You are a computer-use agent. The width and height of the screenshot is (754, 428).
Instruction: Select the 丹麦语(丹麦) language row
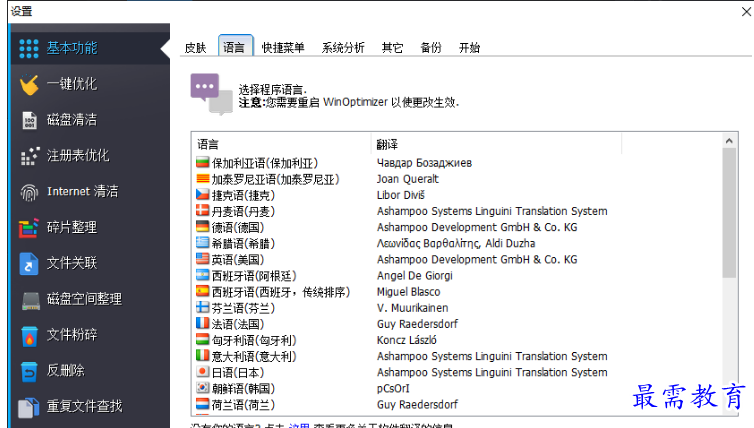[x=457, y=211]
